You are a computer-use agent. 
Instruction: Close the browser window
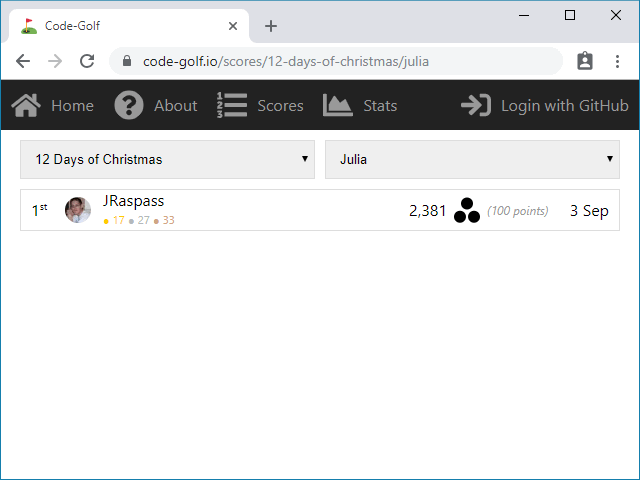click(616, 16)
